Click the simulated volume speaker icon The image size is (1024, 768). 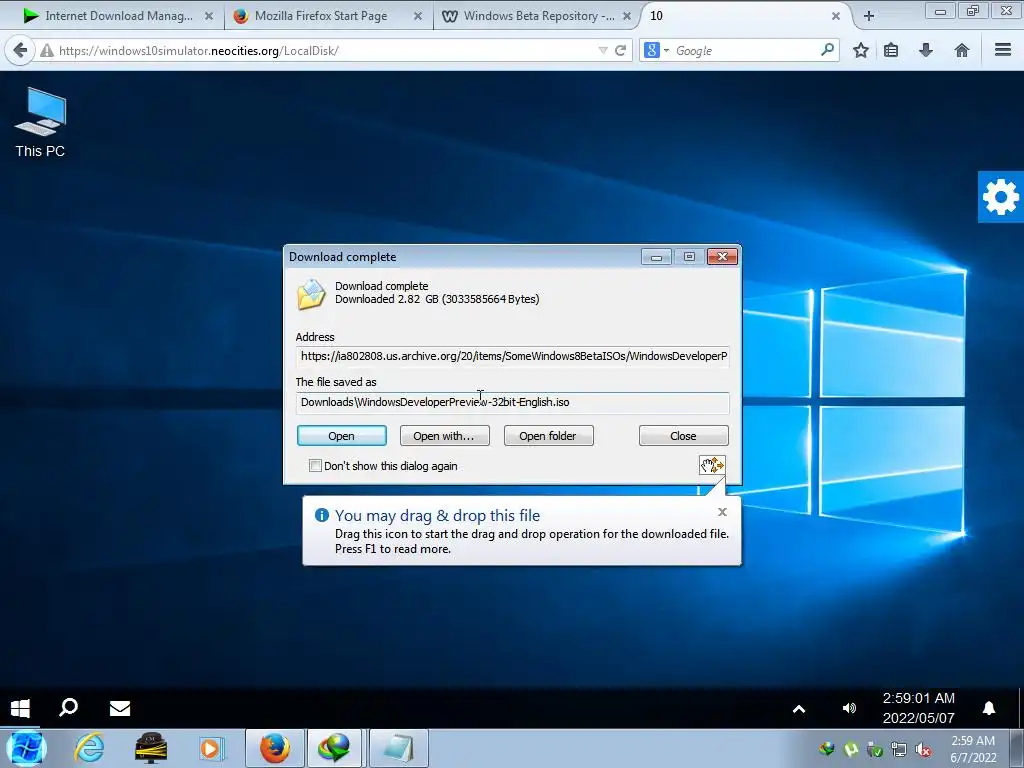(x=849, y=709)
